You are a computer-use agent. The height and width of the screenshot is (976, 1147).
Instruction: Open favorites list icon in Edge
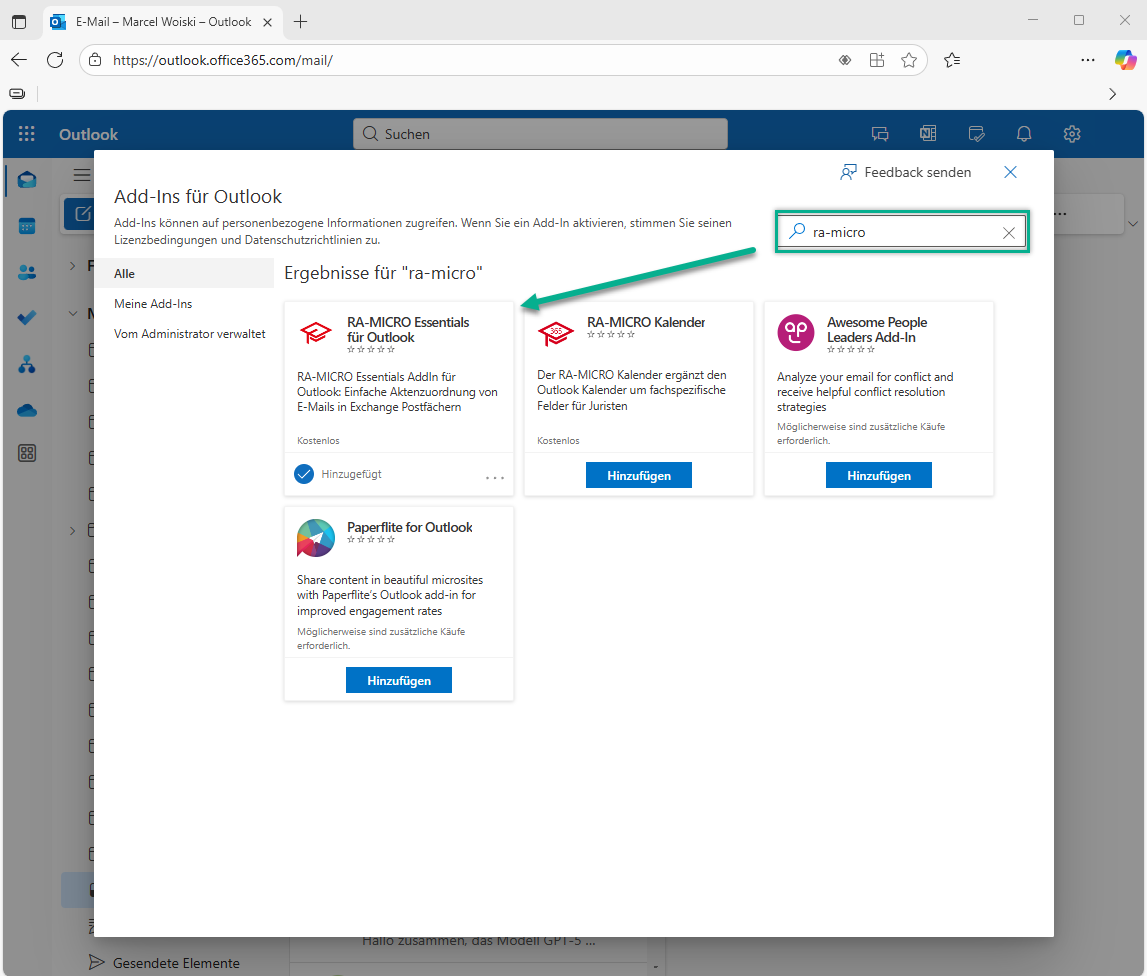(952, 60)
